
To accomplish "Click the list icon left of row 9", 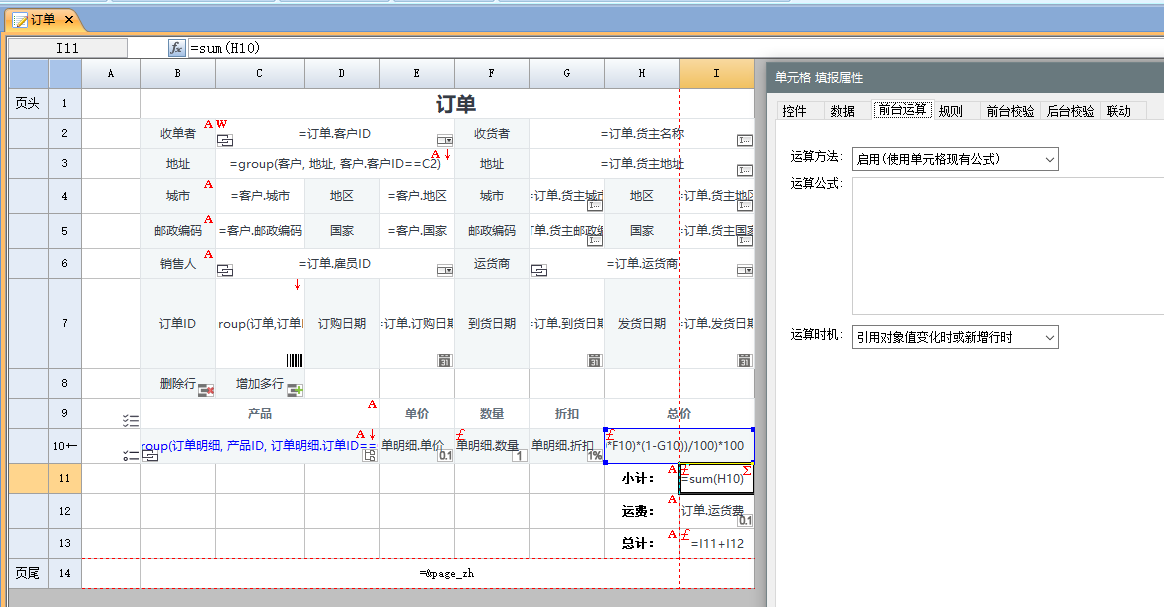I will (130, 421).
